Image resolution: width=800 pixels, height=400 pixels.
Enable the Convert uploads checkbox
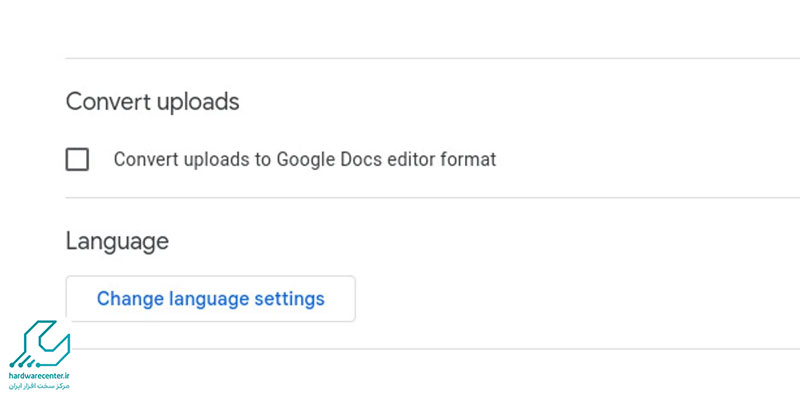77,159
